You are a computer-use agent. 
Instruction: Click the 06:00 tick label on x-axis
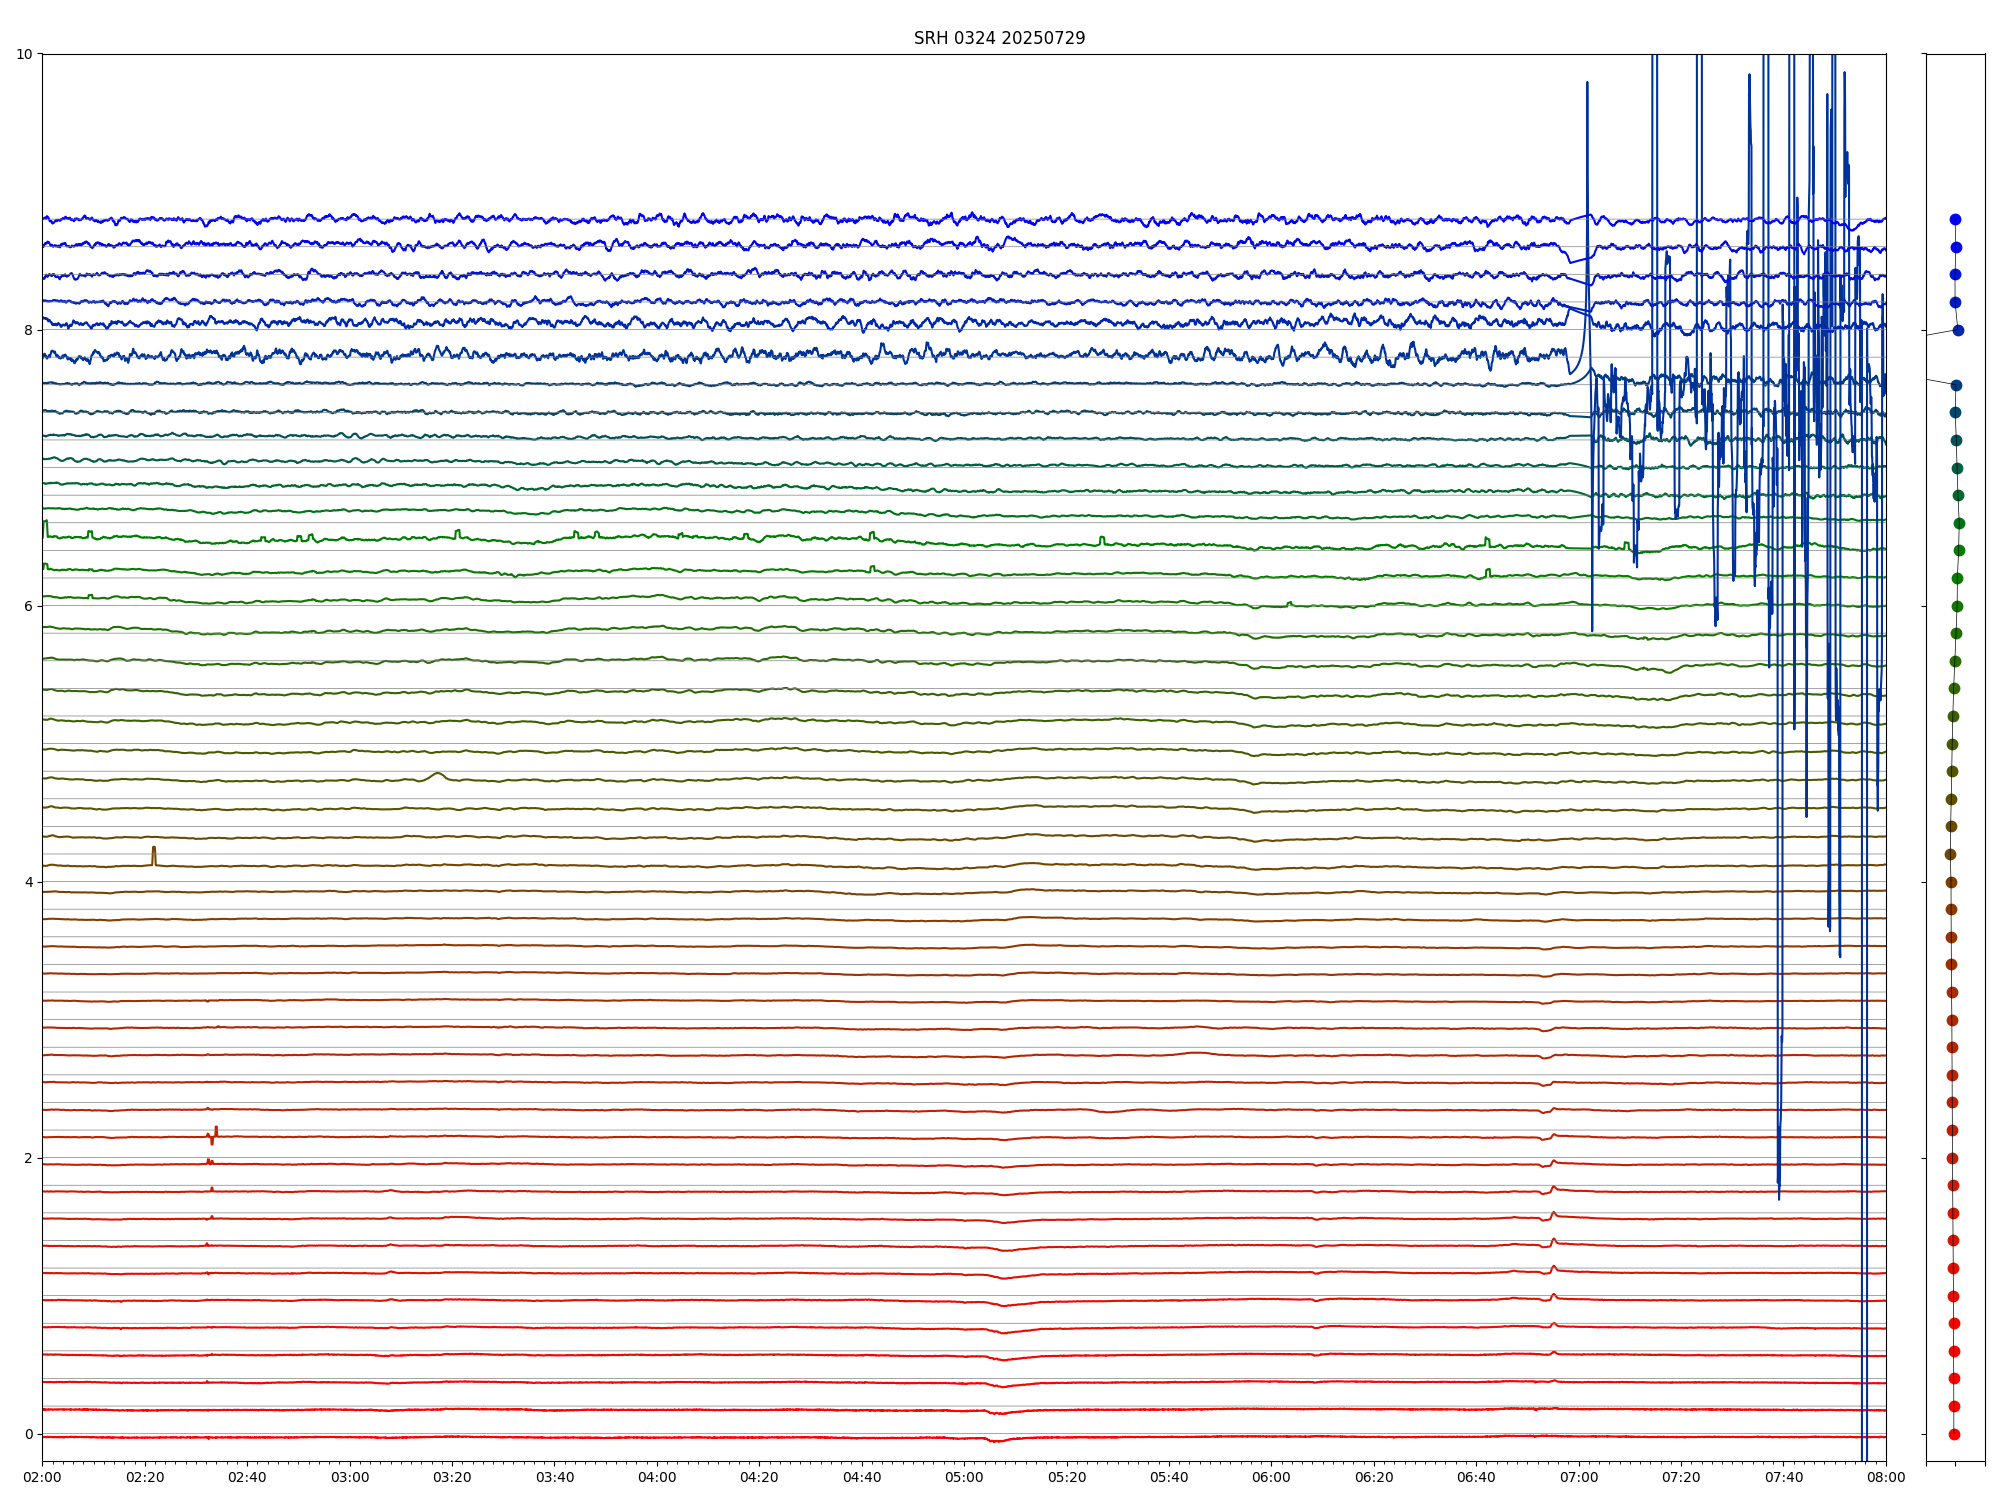(x=1271, y=1477)
